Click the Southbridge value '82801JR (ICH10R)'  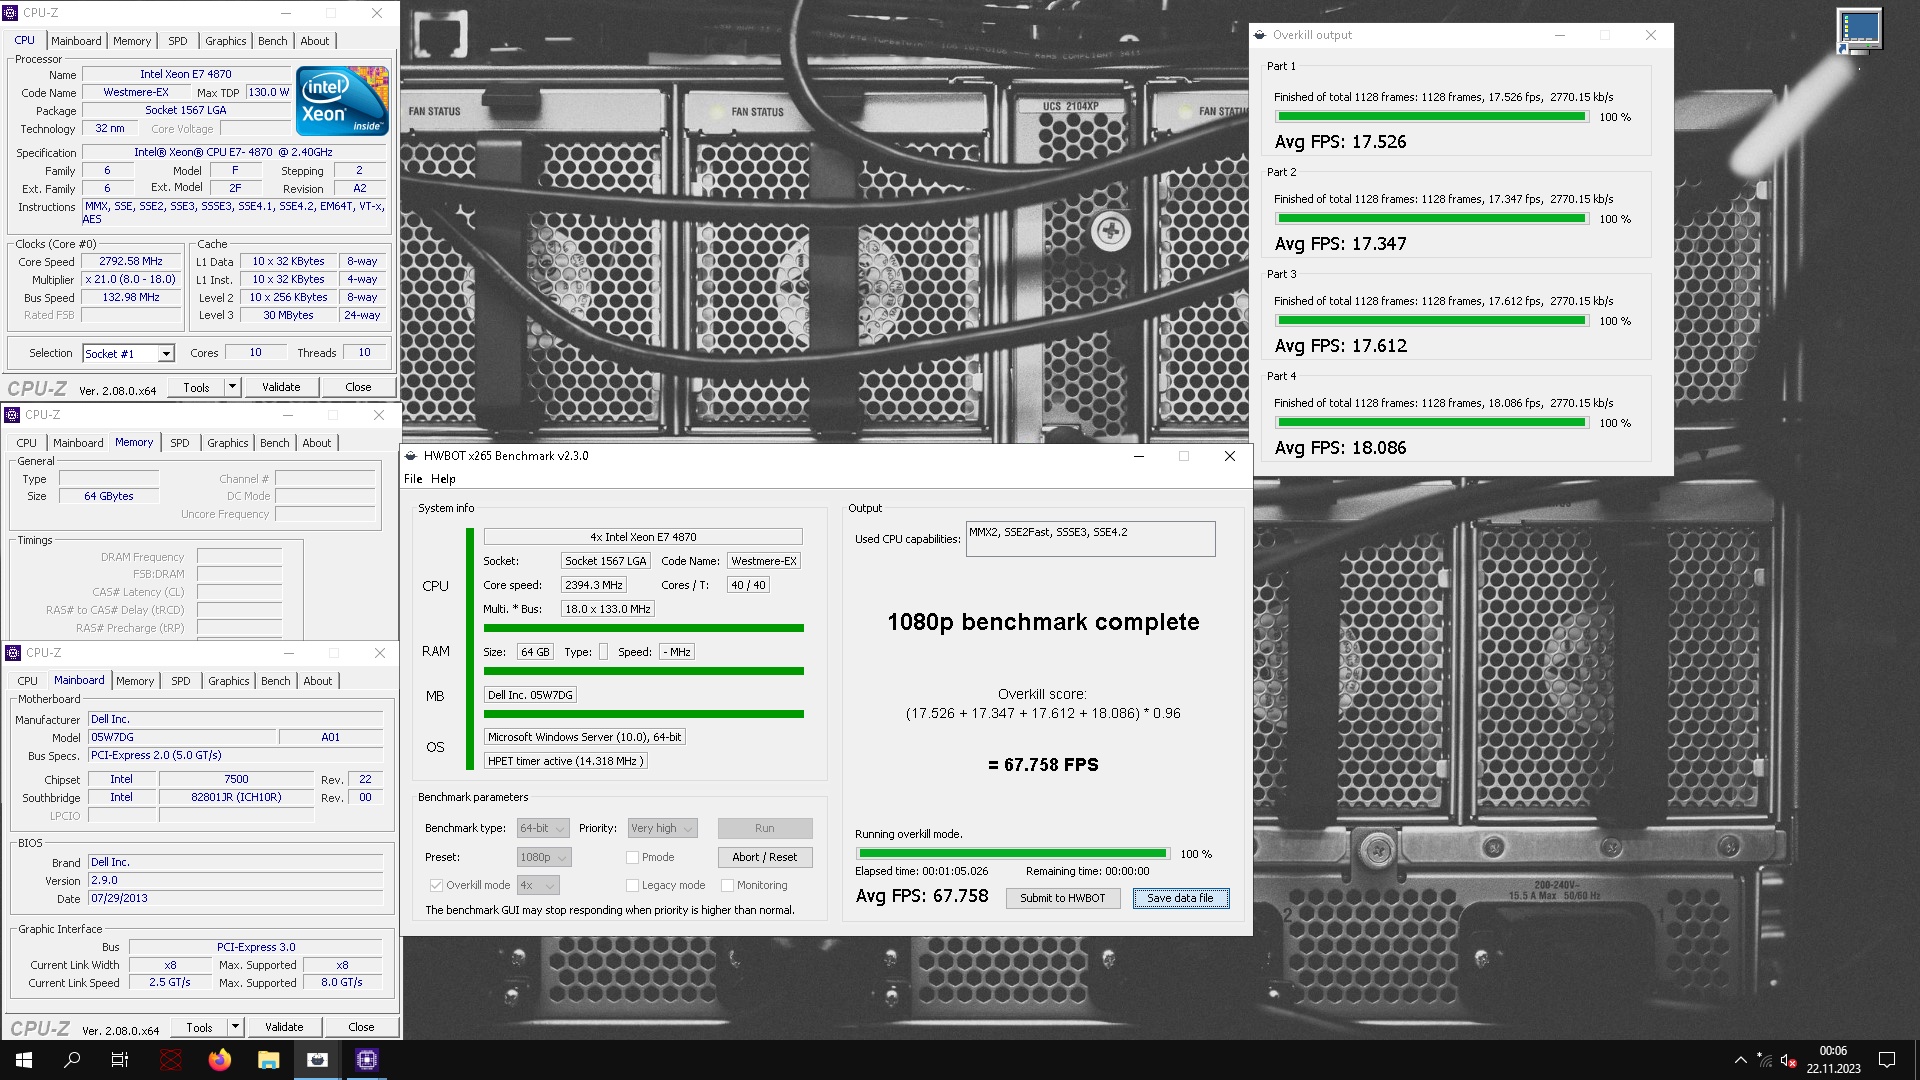[237, 797]
